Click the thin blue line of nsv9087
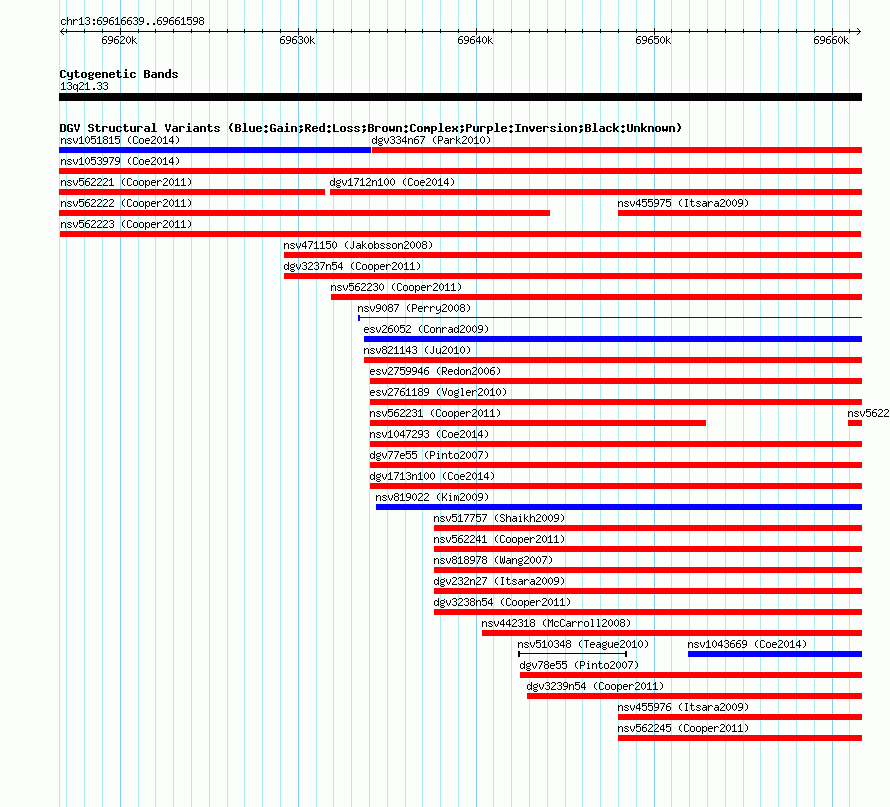The width and height of the screenshot is (890, 807). click(610, 318)
